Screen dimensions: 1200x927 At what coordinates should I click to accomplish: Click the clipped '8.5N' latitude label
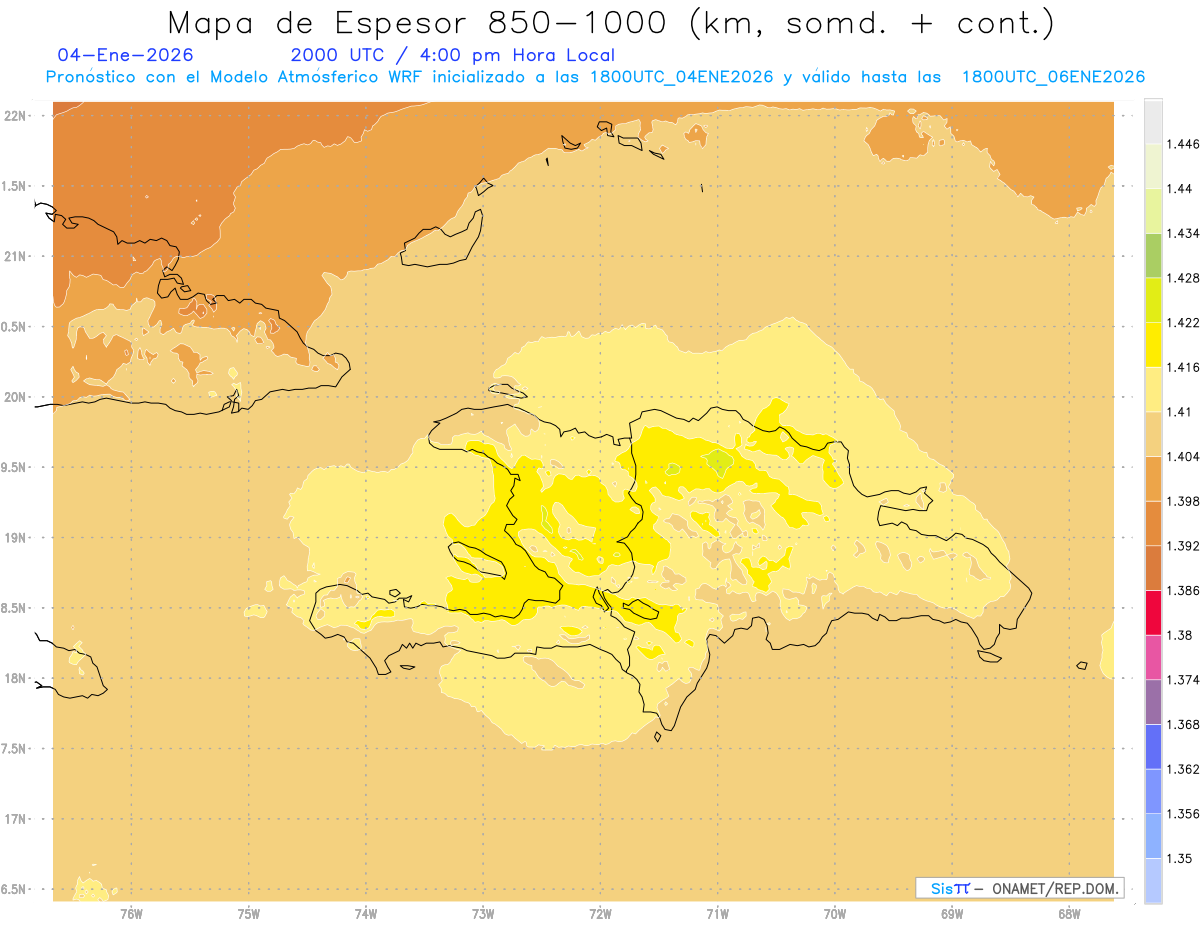pyautogui.click(x=15, y=608)
